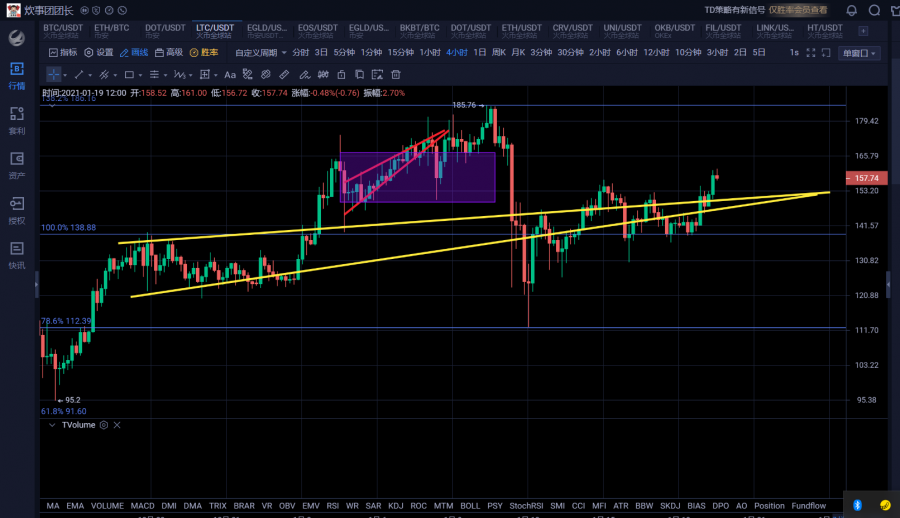900x518 pixels.
Task: Expand the 单窗口 window layout dropdown
Action: (859, 53)
